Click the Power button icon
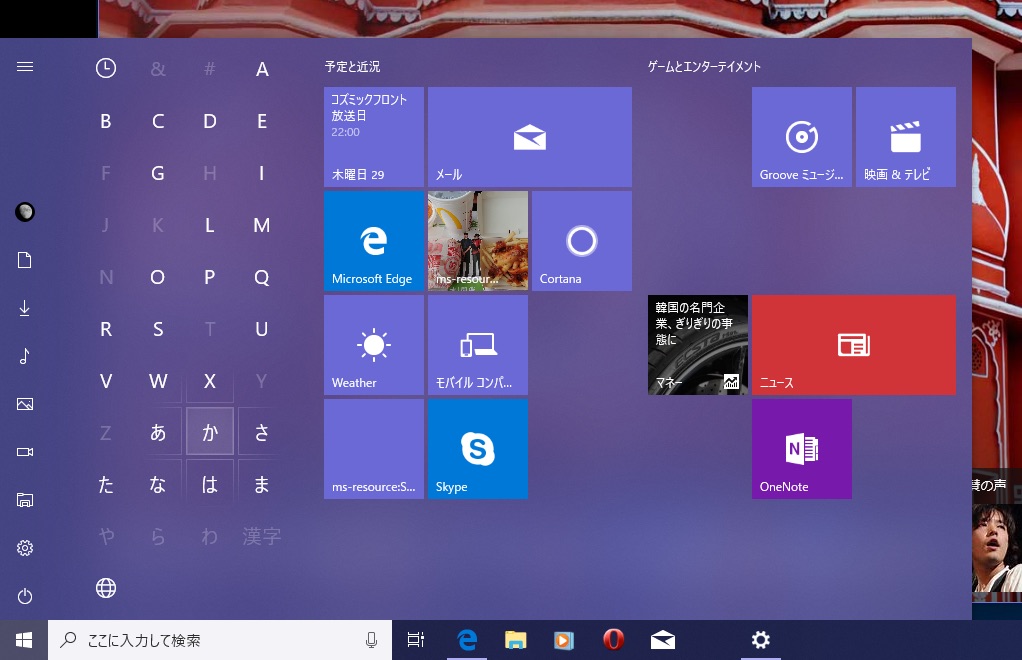The height and width of the screenshot is (660, 1022). (x=25, y=596)
